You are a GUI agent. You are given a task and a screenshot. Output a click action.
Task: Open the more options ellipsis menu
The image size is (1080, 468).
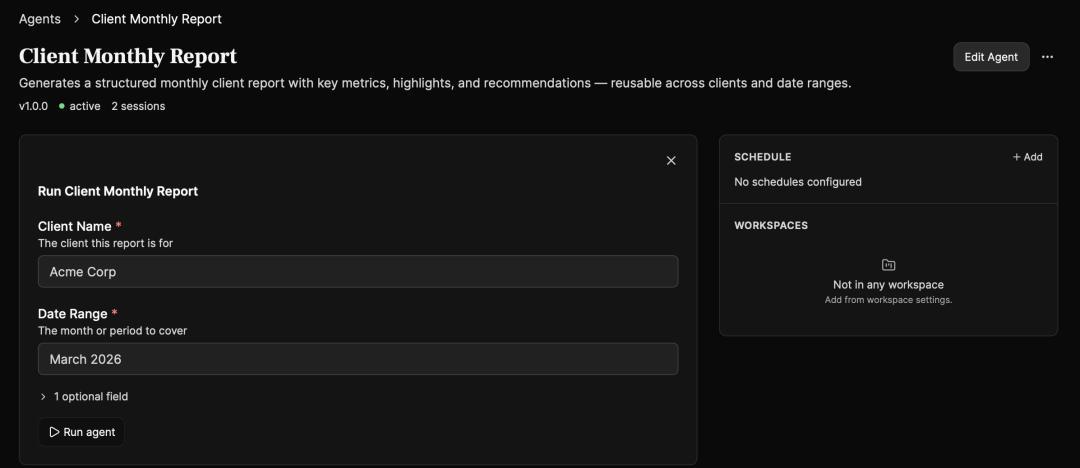tap(1047, 57)
